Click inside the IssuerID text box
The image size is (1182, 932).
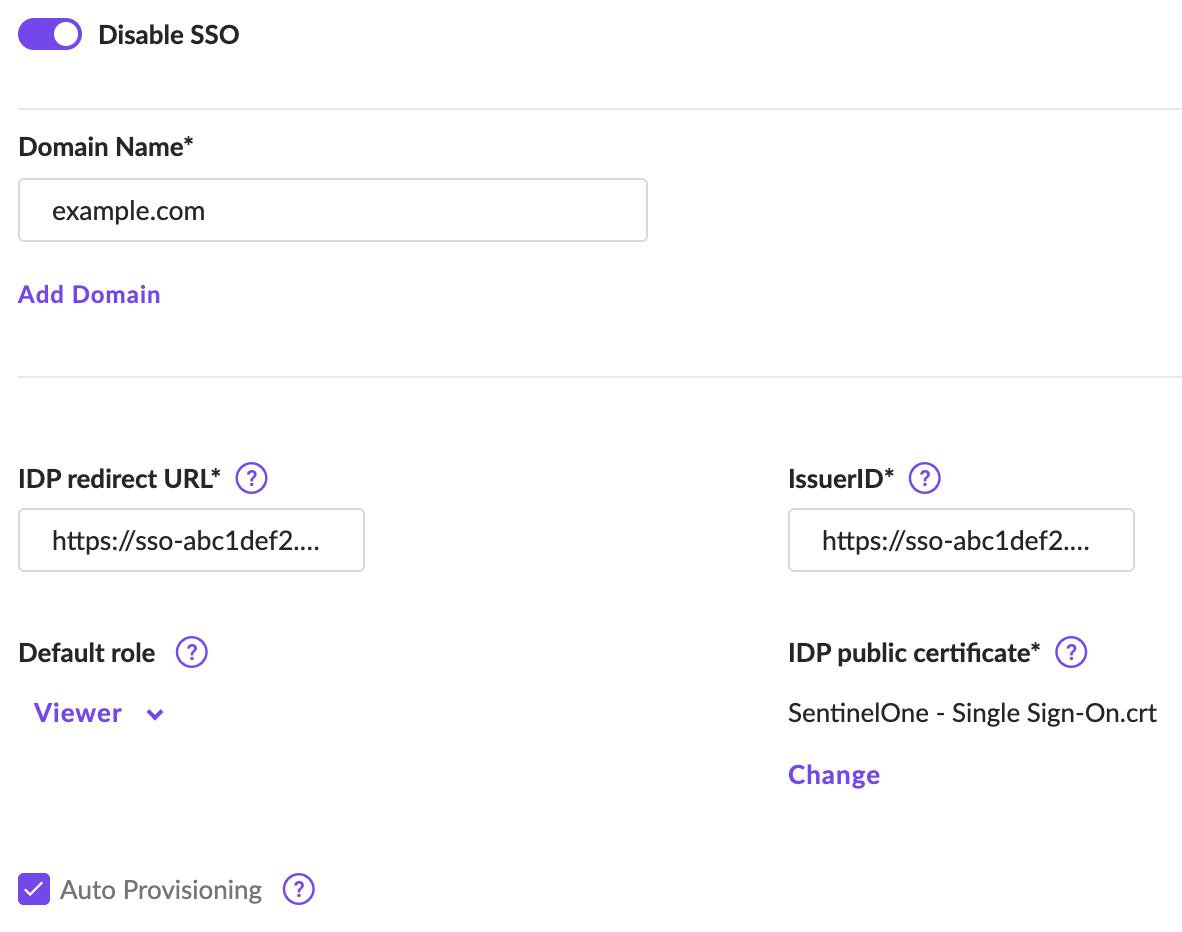[x=960, y=540]
